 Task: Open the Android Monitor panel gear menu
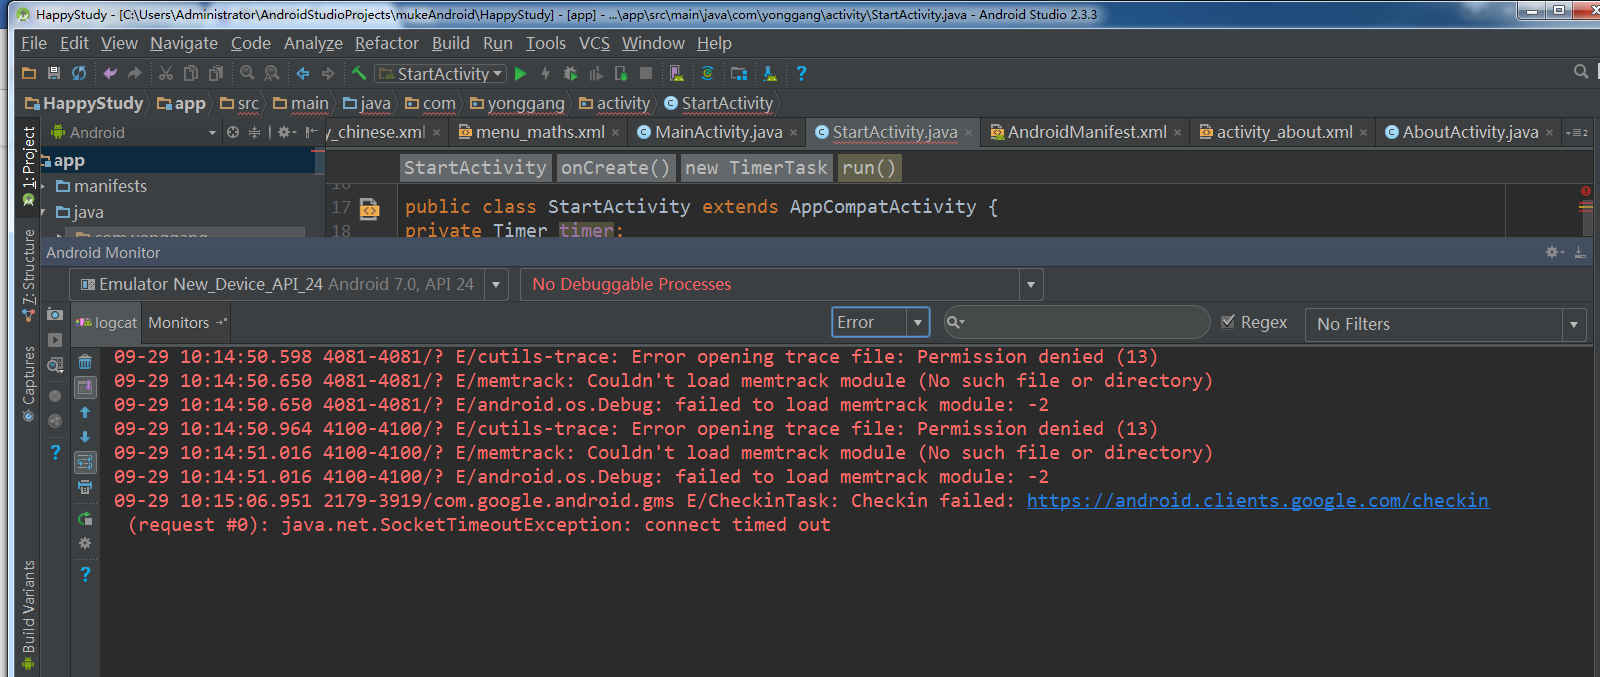point(1554,252)
